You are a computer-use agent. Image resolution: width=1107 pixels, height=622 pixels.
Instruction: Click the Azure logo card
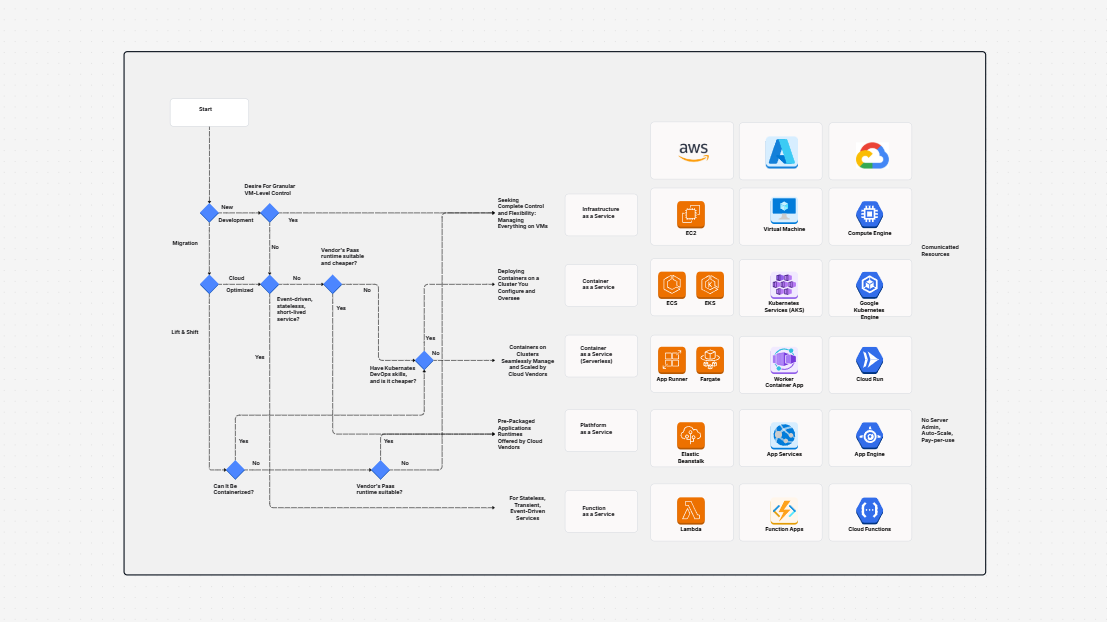click(x=781, y=151)
